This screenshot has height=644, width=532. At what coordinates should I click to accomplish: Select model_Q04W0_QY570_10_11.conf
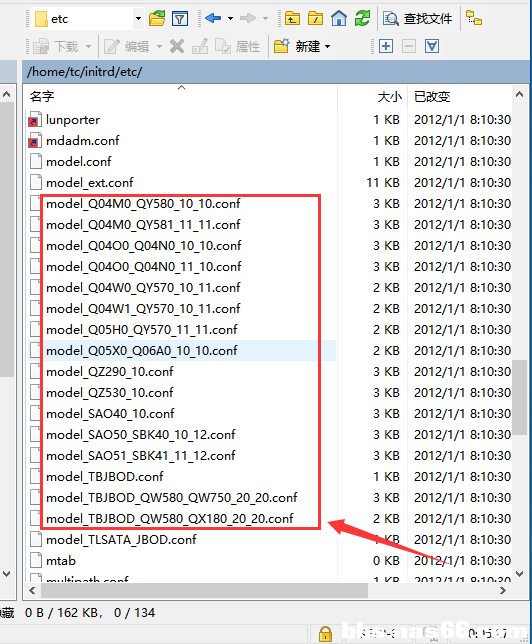click(x=143, y=288)
